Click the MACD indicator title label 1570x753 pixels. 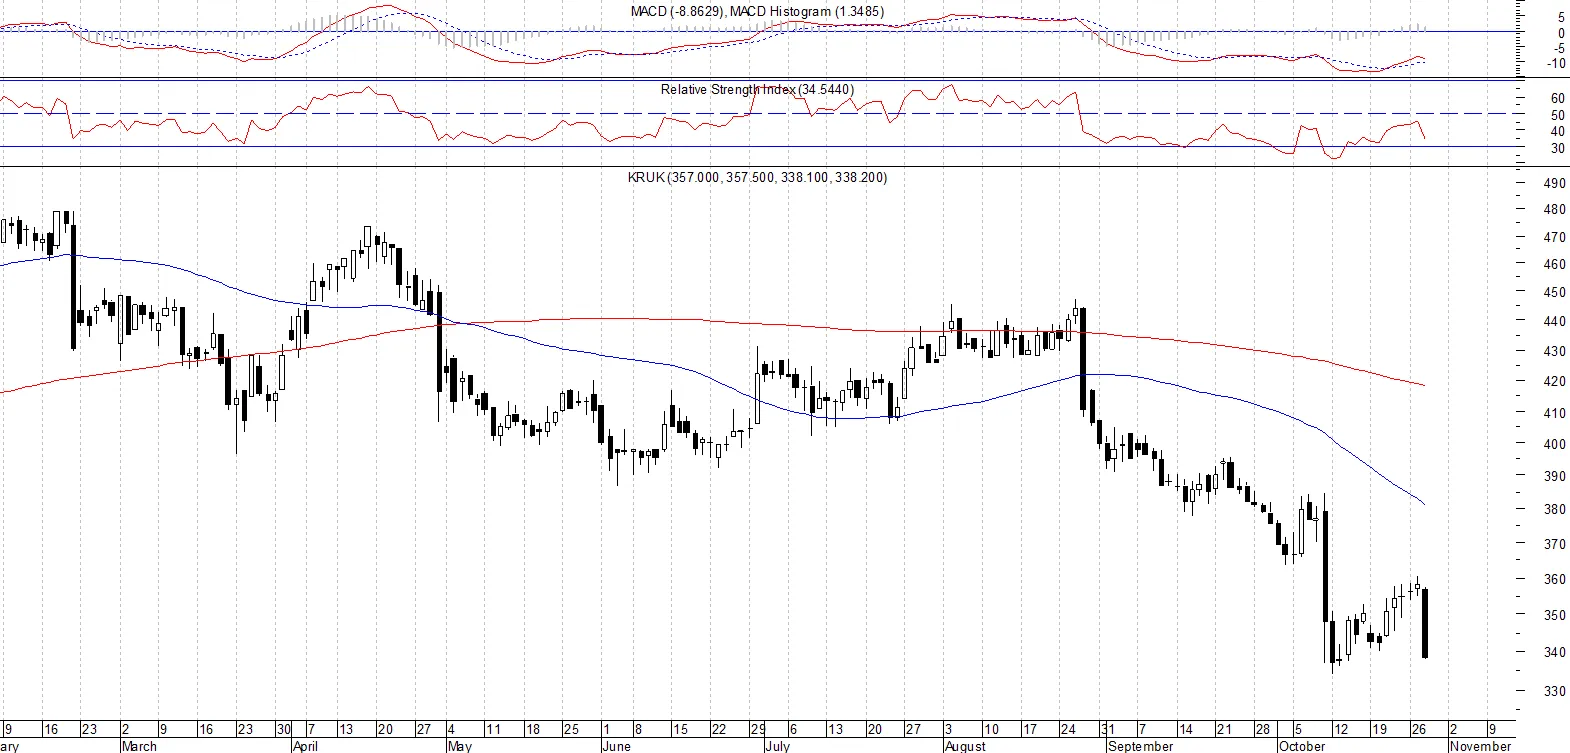[757, 12]
